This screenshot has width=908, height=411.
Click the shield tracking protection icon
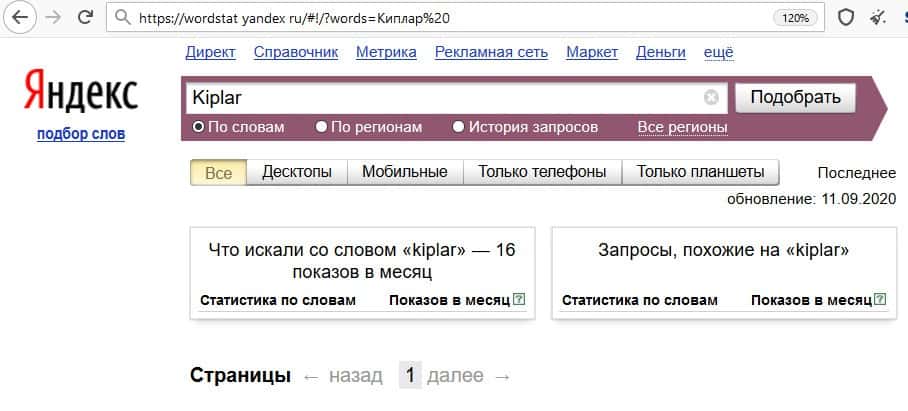(846, 18)
